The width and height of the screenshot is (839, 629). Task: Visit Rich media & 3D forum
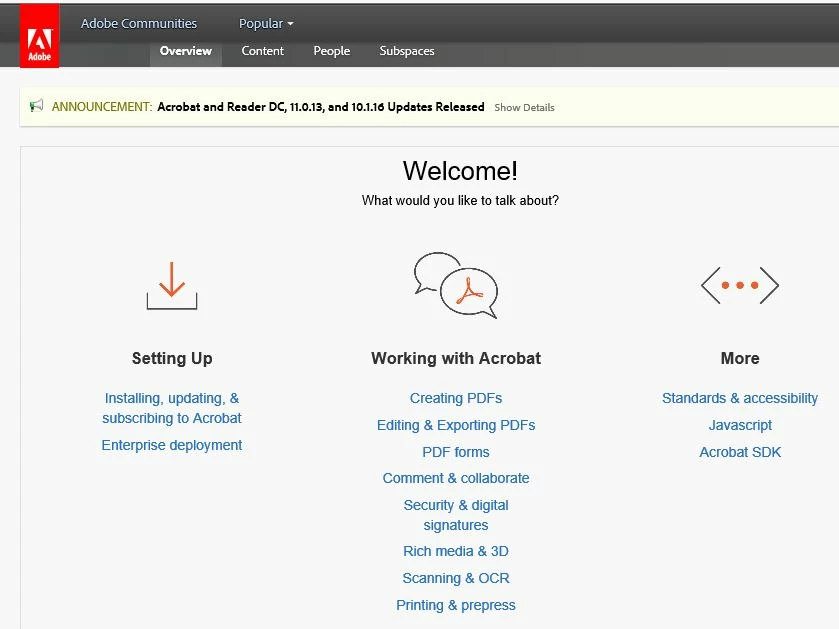456,551
